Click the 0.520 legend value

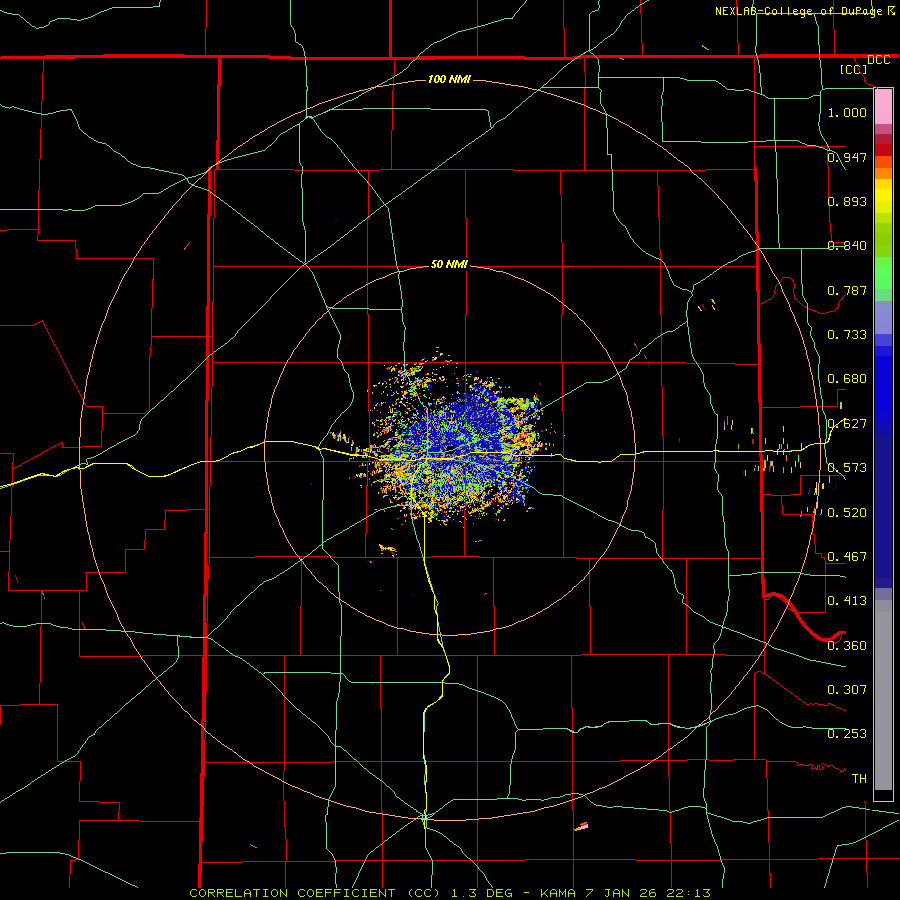[x=847, y=512]
